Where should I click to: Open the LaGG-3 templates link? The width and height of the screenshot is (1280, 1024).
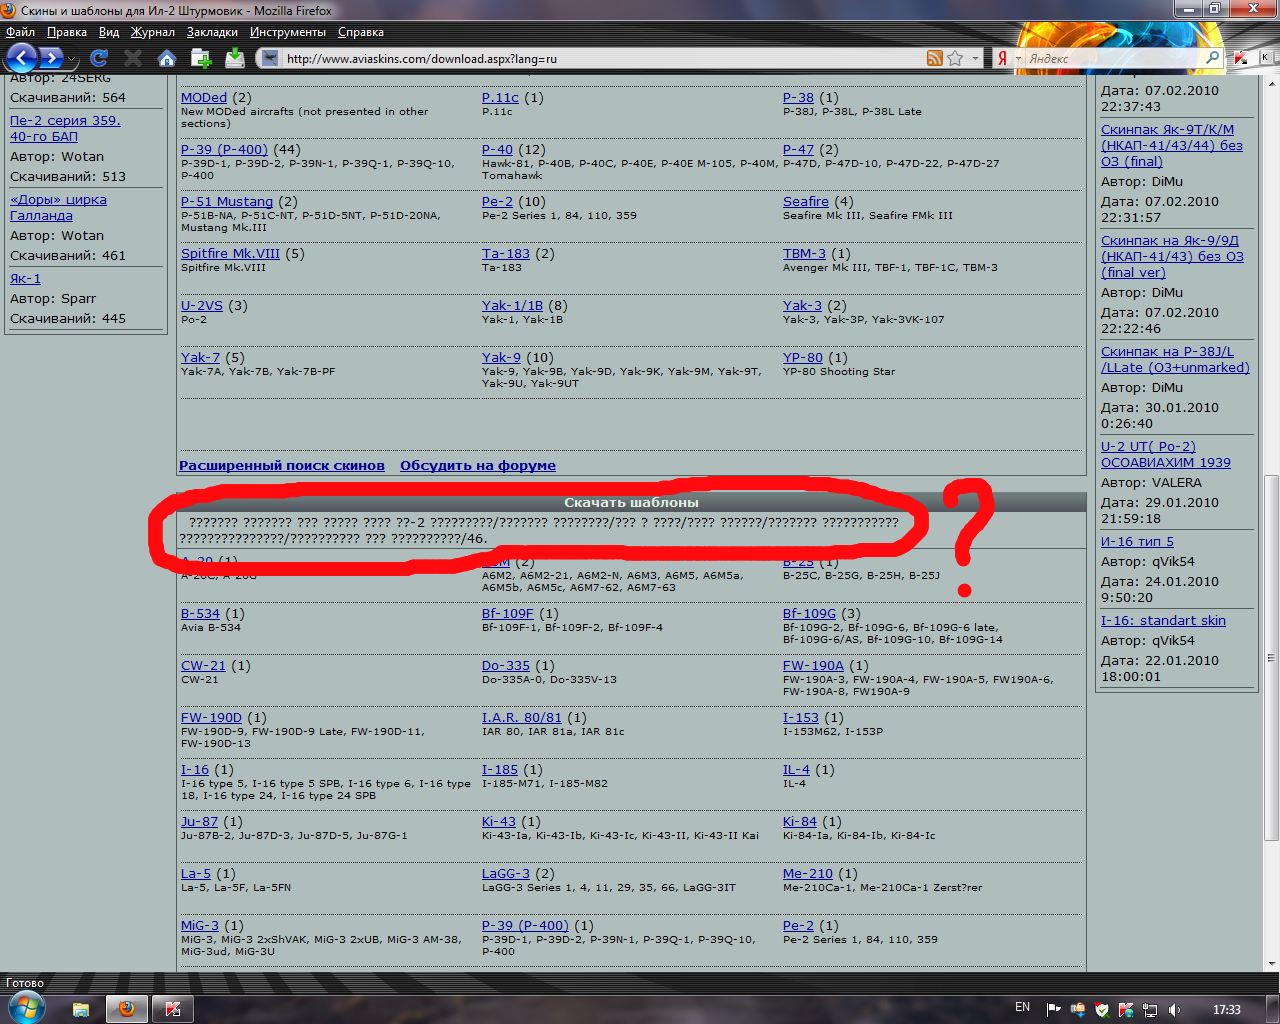click(506, 874)
